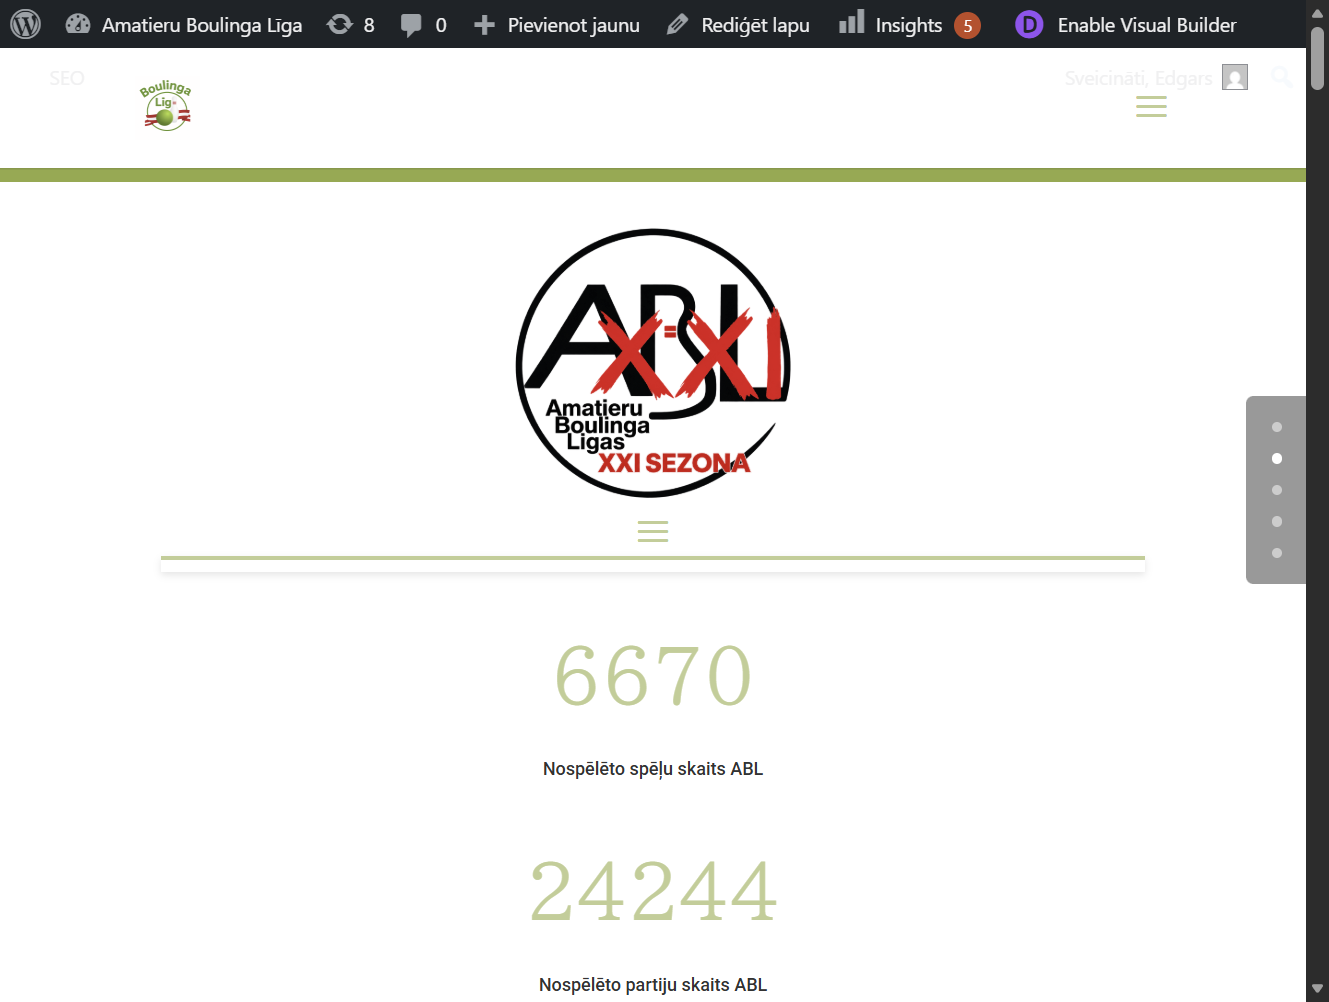Image resolution: width=1329 pixels, height=1002 pixels.
Task: Open the Amatieru Boulinga Līga dashboard link
Action: click(184, 24)
